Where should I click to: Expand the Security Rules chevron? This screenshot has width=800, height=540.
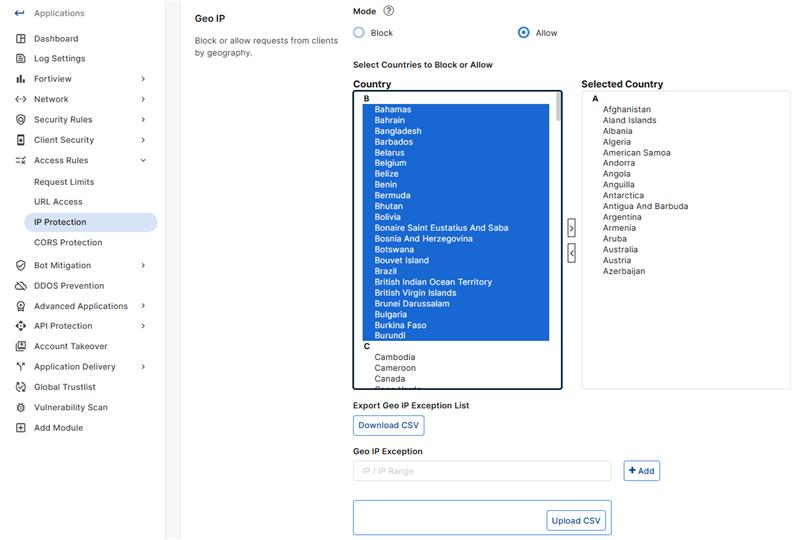coord(143,119)
